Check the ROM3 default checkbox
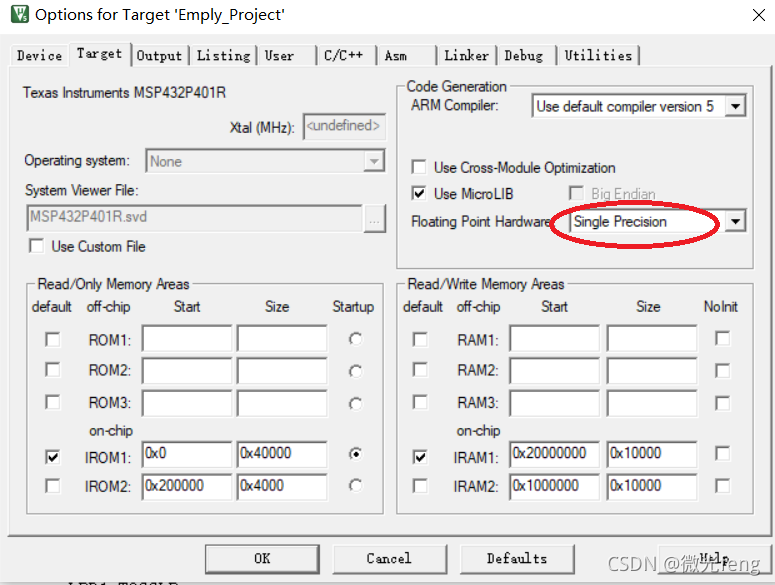Viewport: 775px width, 585px height. coord(52,402)
